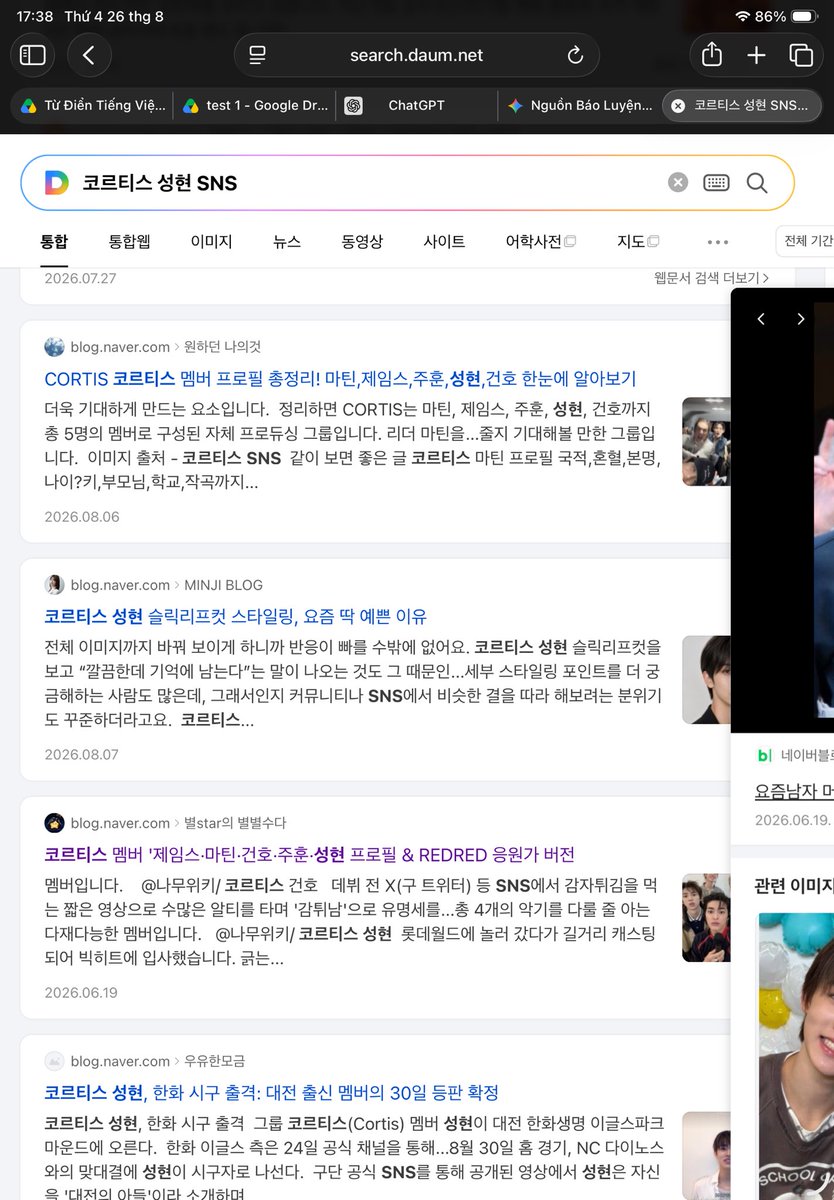
Task: Switch to Nguồn Báo Luyện tab
Action: [x=580, y=105]
